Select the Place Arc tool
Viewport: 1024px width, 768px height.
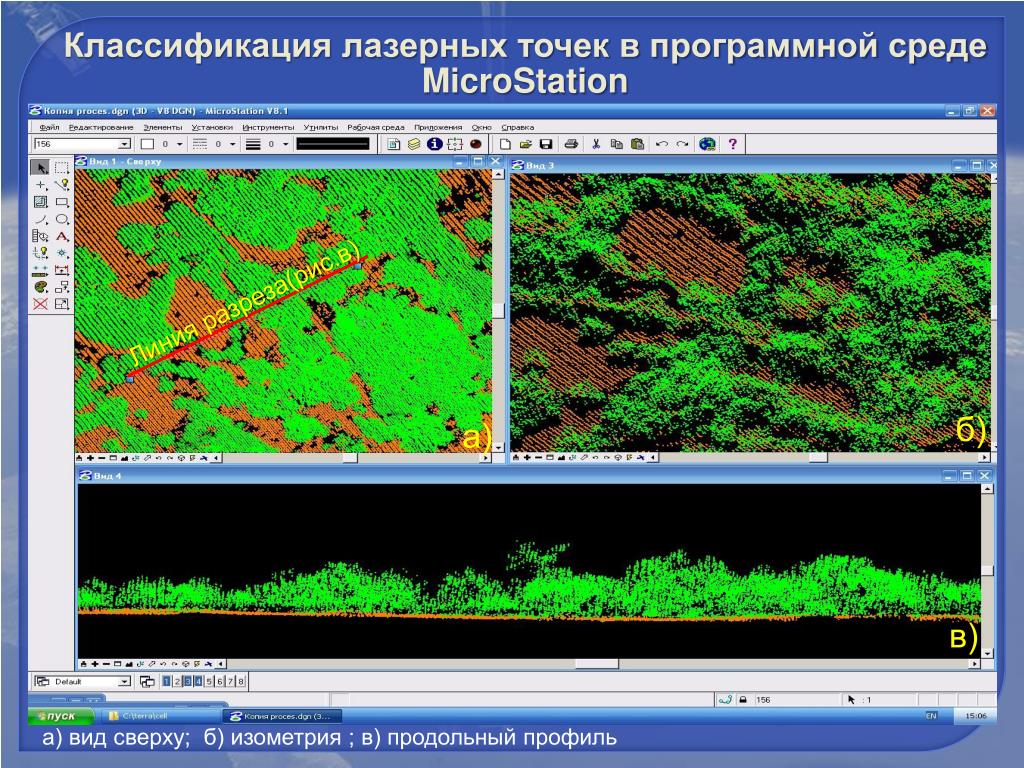coord(40,219)
